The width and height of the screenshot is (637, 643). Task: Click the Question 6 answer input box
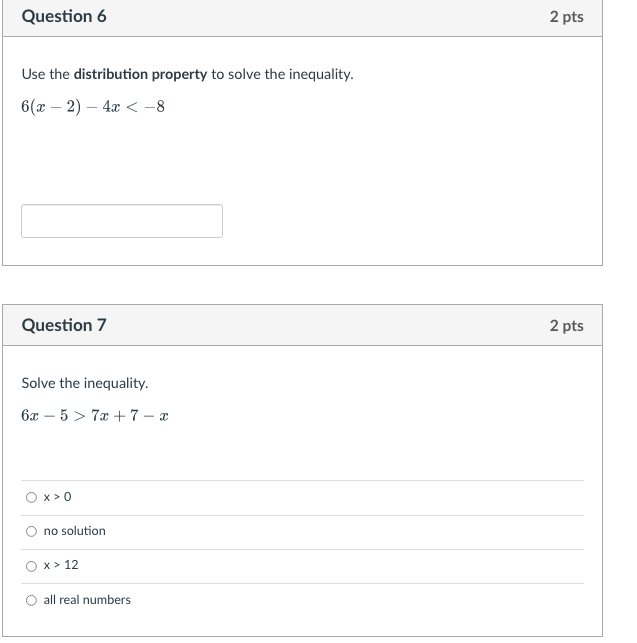(122, 221)
